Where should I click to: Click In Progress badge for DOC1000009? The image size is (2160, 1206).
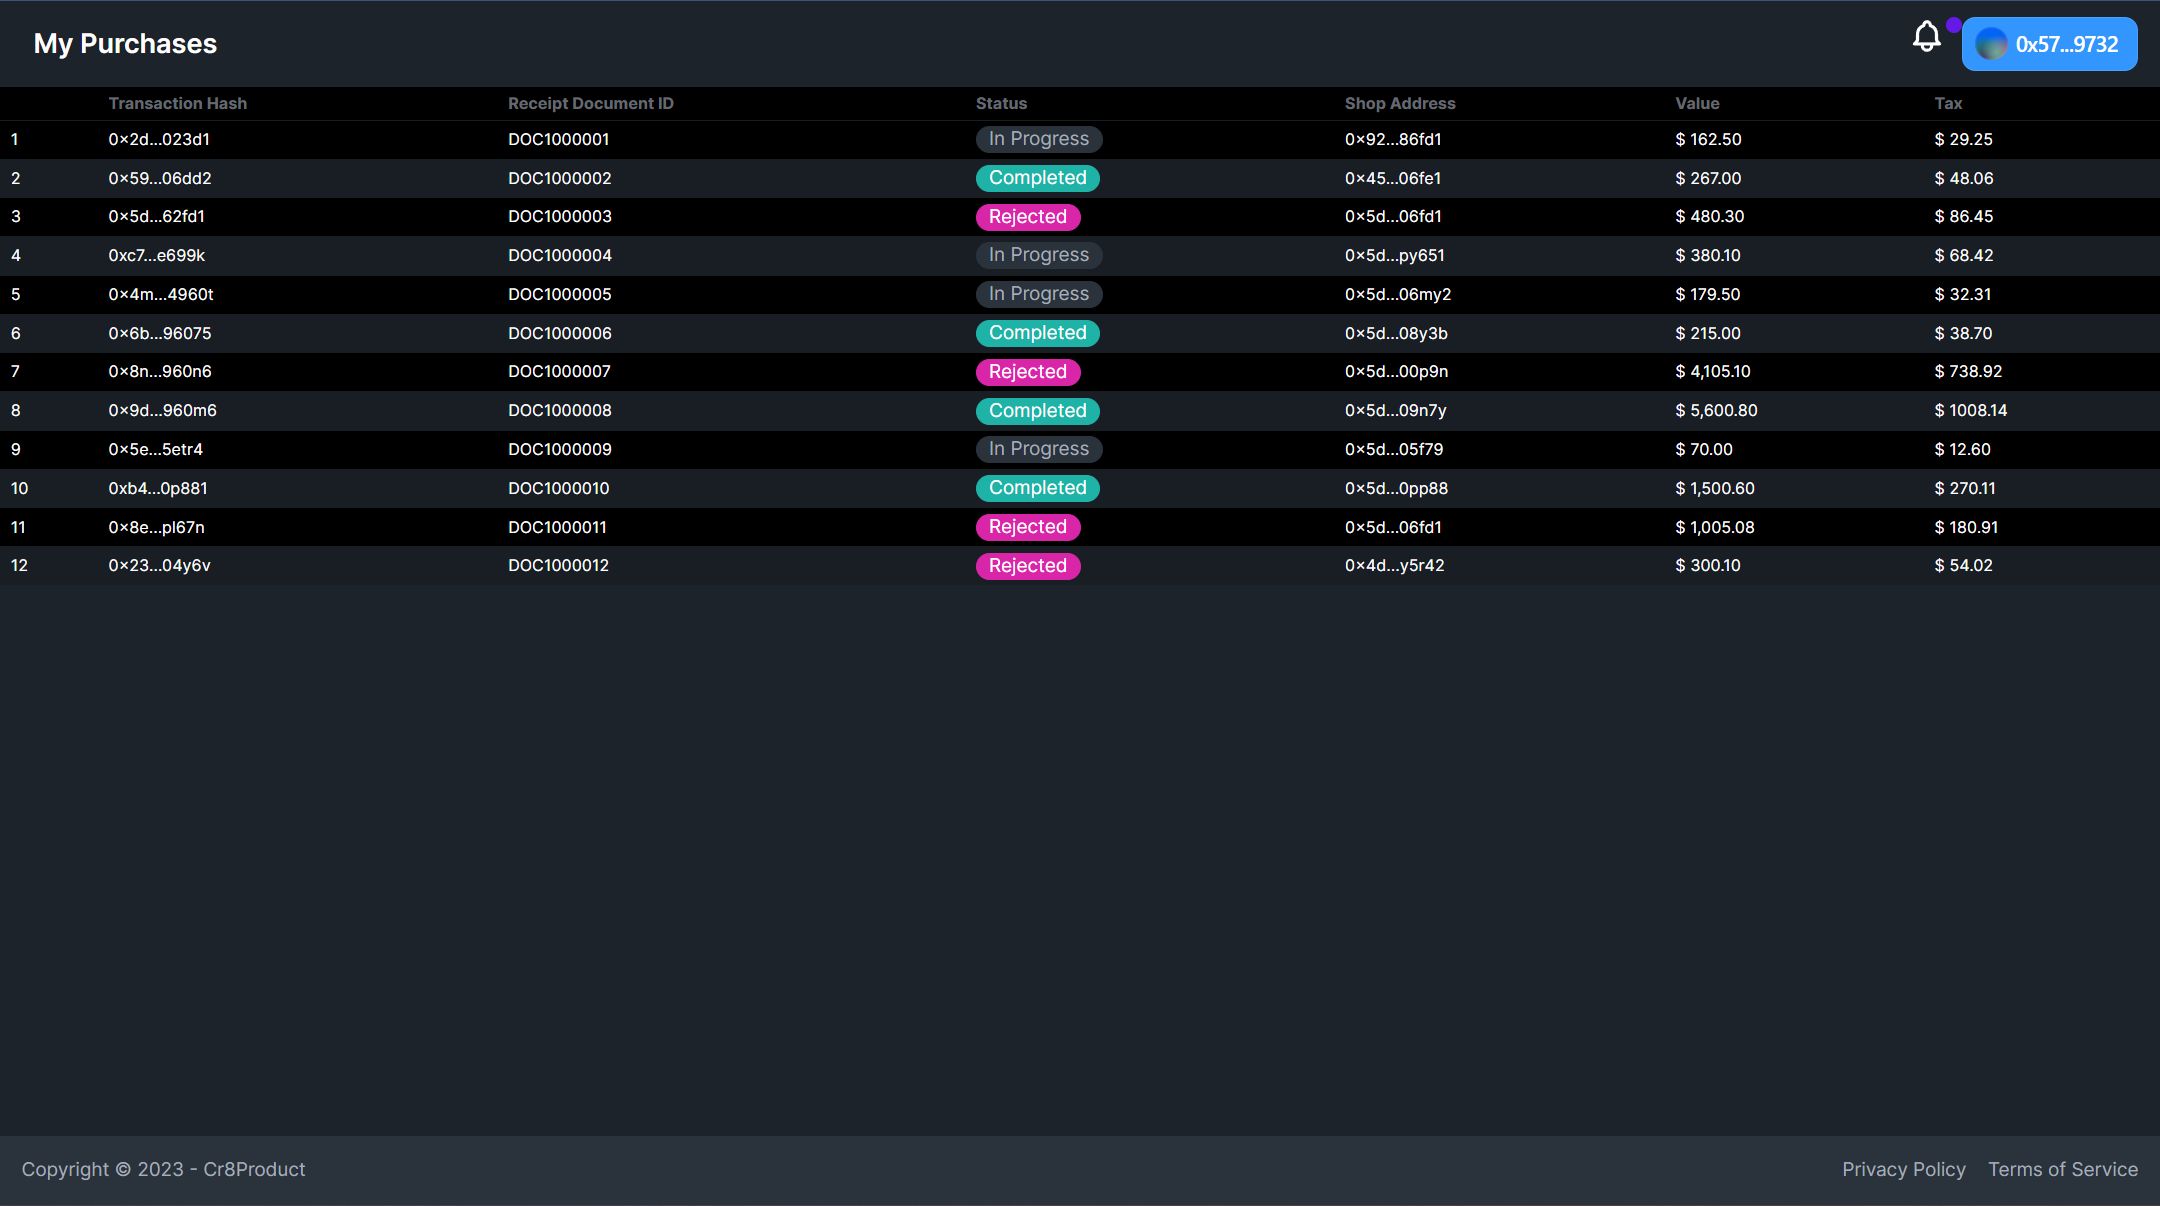[1039, 449]
